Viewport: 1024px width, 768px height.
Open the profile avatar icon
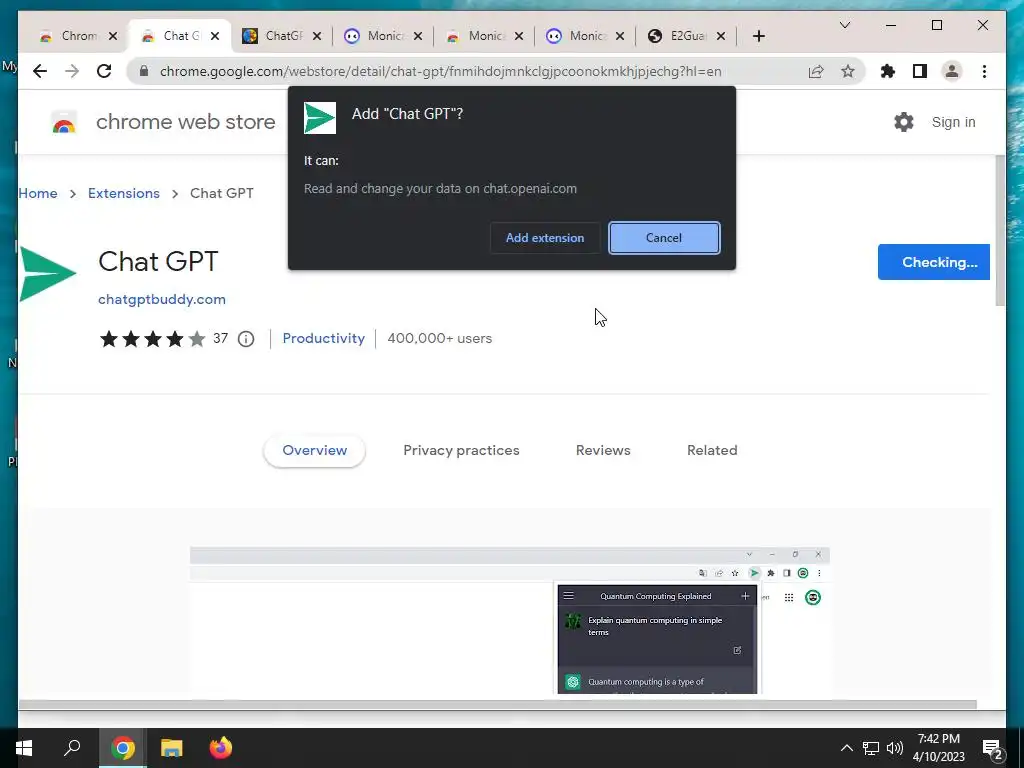tap(952, 71)
